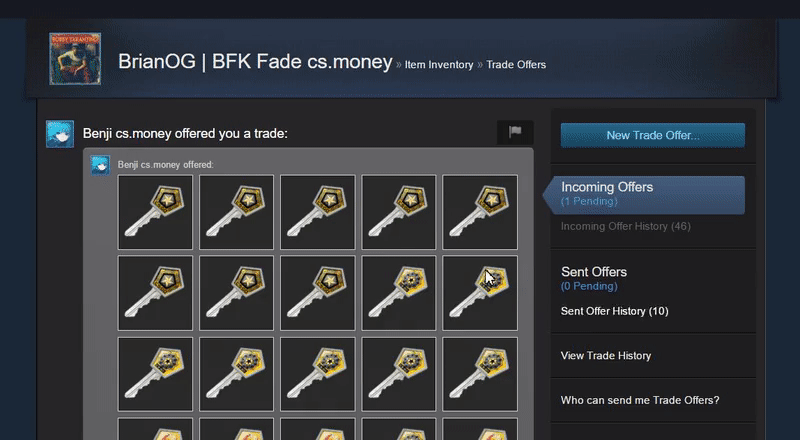
Task: Select the first key in the third row
Action: tap(155, 374)
